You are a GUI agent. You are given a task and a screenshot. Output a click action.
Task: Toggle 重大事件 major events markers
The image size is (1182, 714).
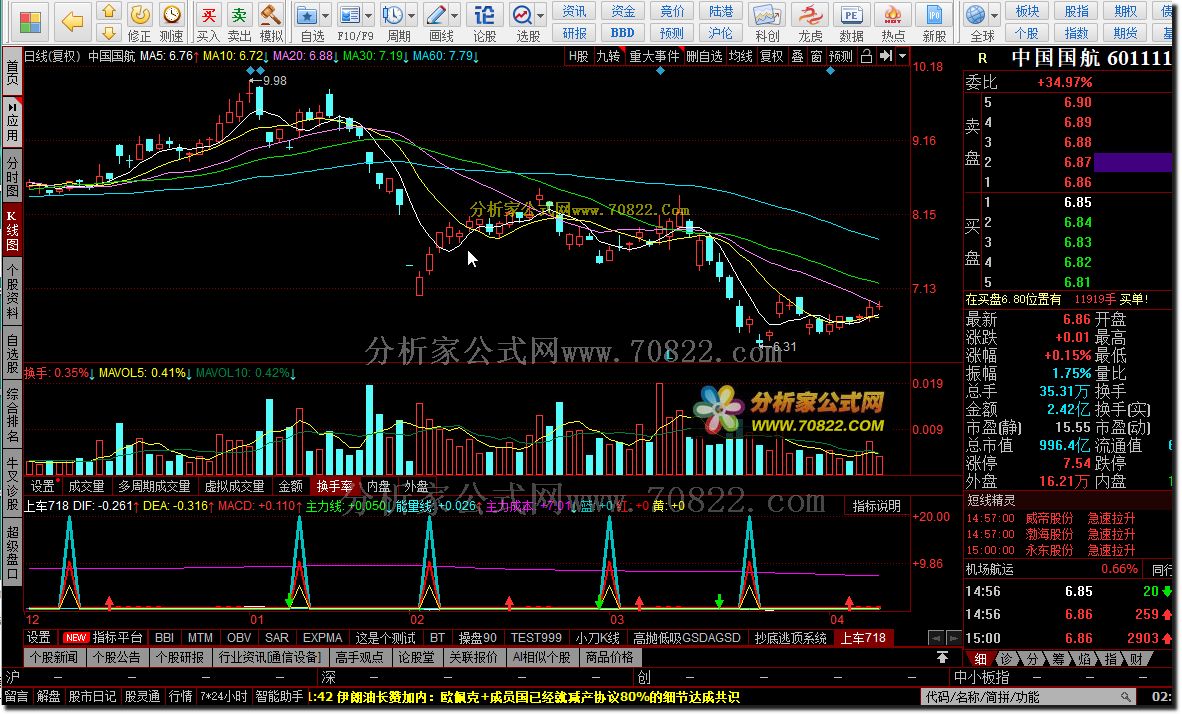pyautogui.click(x=654, y=56)
